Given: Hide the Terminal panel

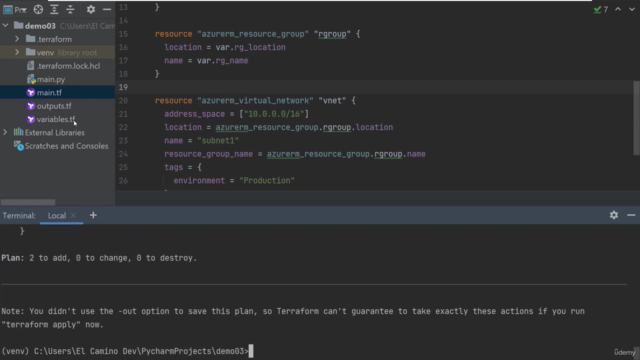Looking at the screenshot, I should click(631, 215).
